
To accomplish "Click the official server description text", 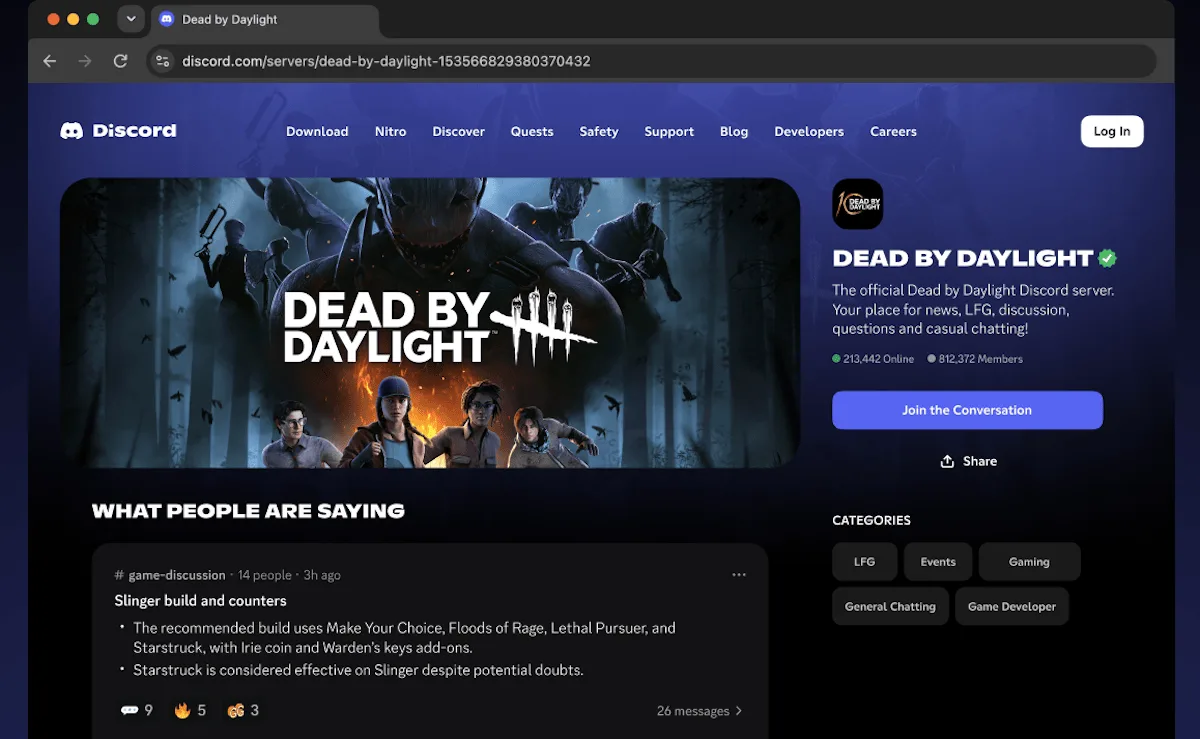I will (973, 310).
